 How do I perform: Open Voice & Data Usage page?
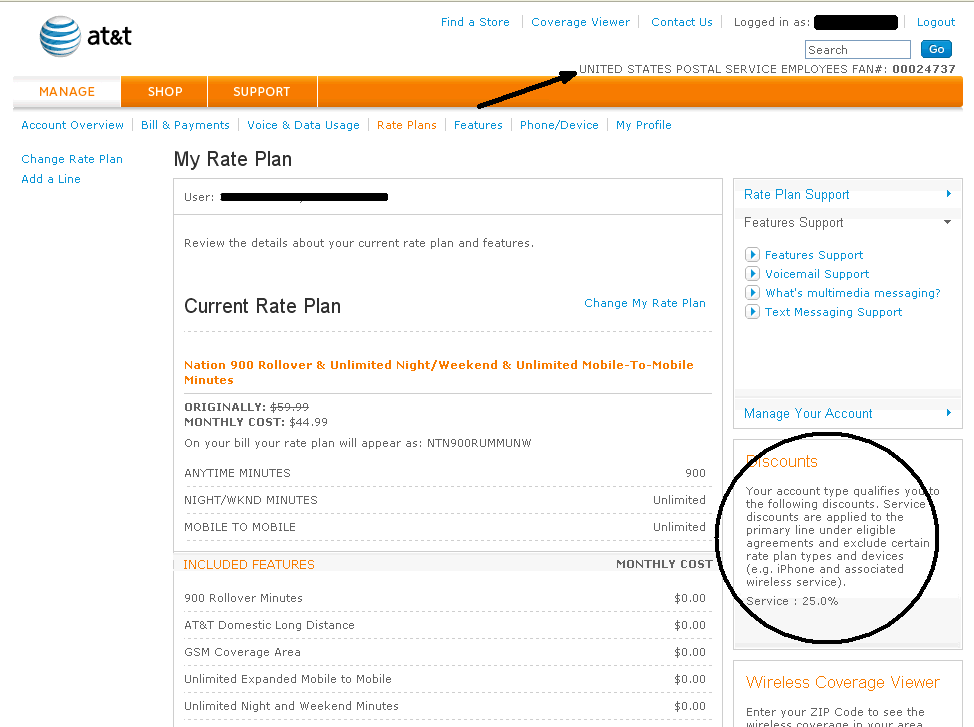(x=303, y=125)
